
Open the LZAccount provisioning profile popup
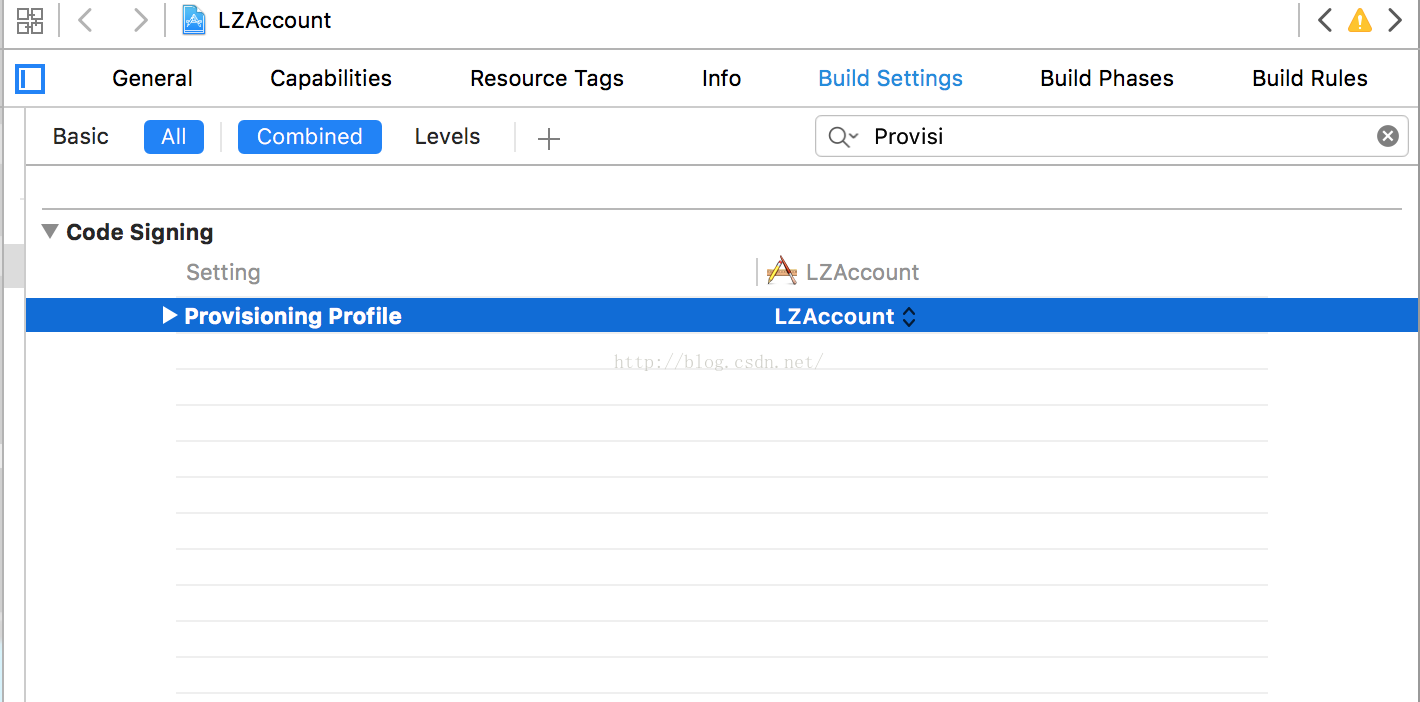845,316
